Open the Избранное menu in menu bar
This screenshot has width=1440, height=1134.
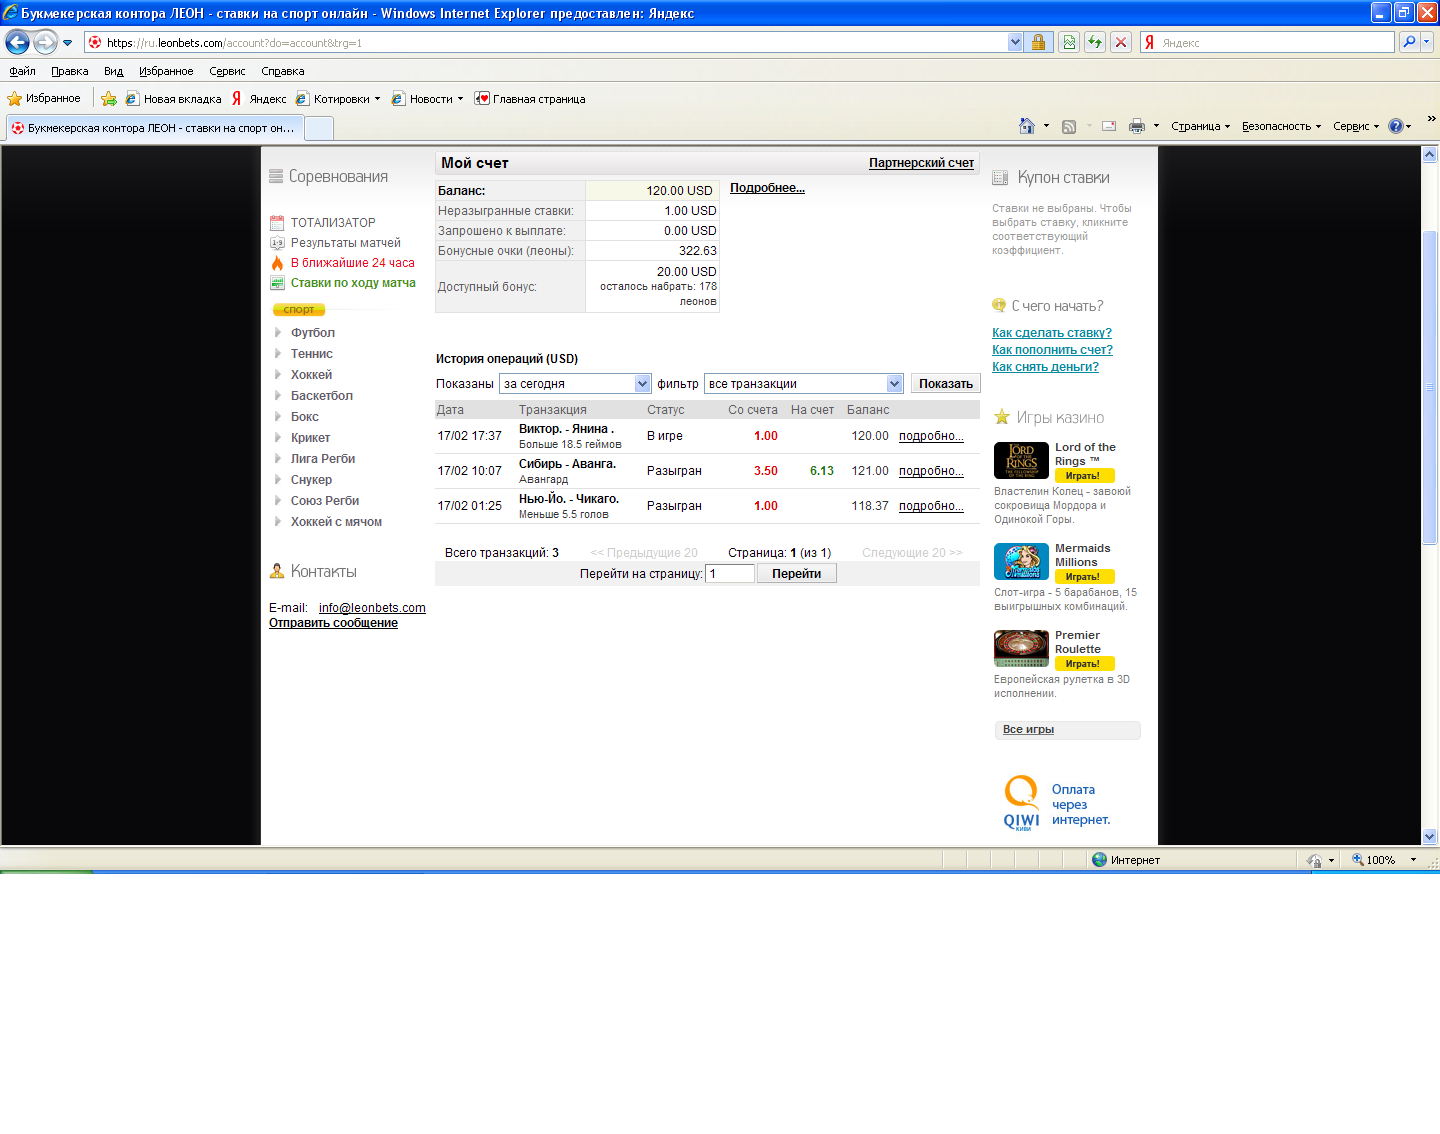tap(166, 71)
